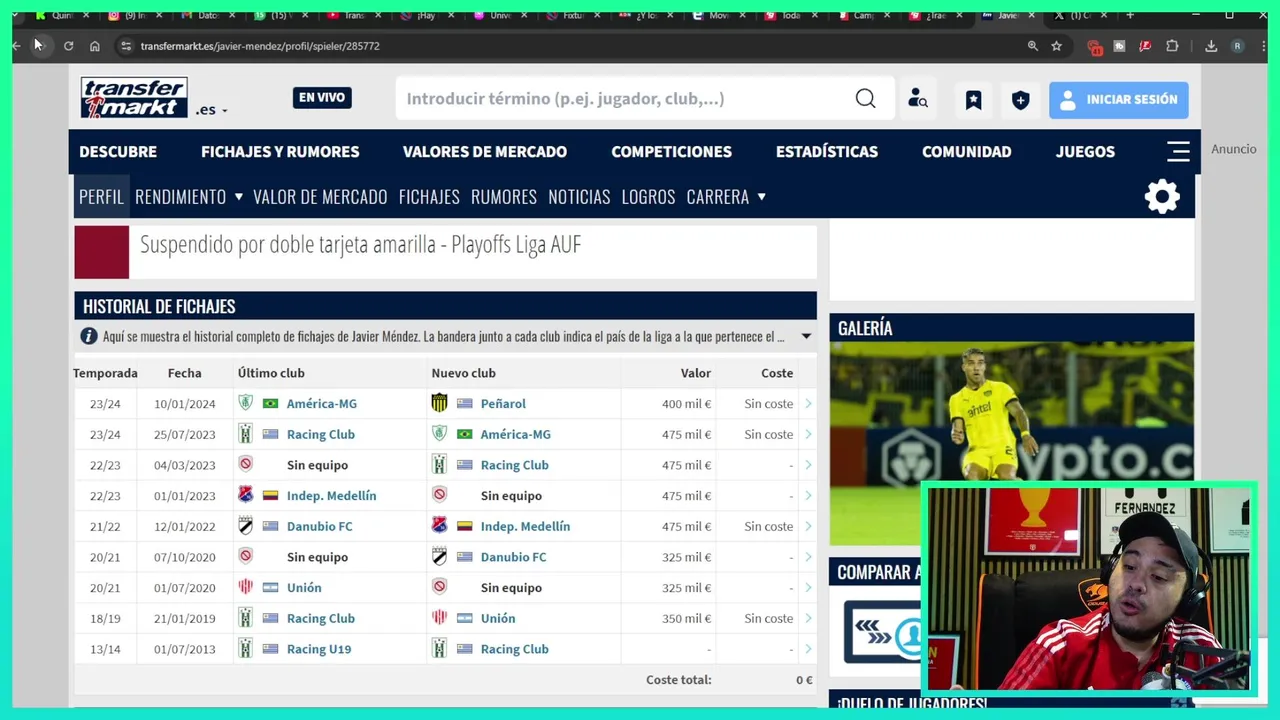Open the Racing U19 club link
1280x720 pixels.
[319, 649]
